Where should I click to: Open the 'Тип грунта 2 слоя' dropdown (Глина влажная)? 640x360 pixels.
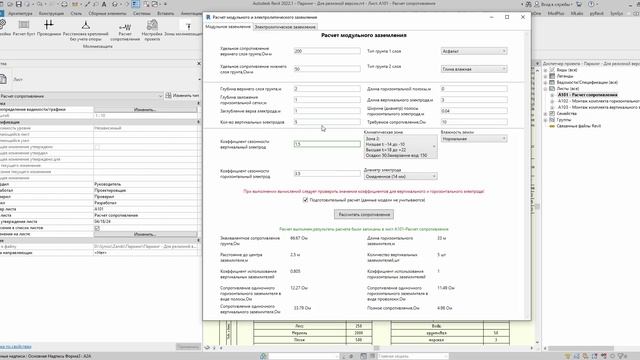474,69
